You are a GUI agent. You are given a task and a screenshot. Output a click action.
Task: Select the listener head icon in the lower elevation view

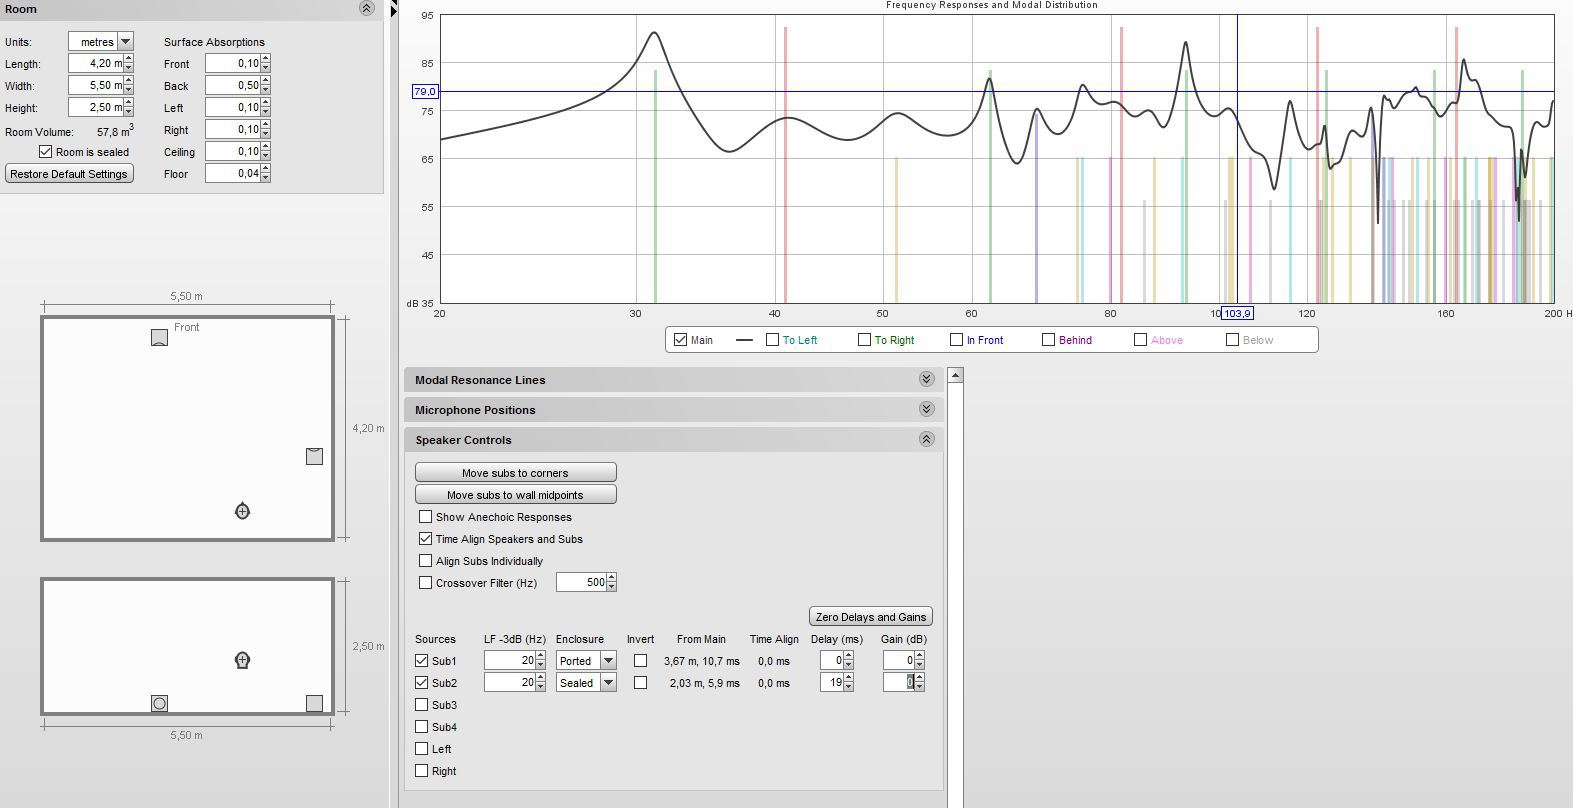[242, 660]
